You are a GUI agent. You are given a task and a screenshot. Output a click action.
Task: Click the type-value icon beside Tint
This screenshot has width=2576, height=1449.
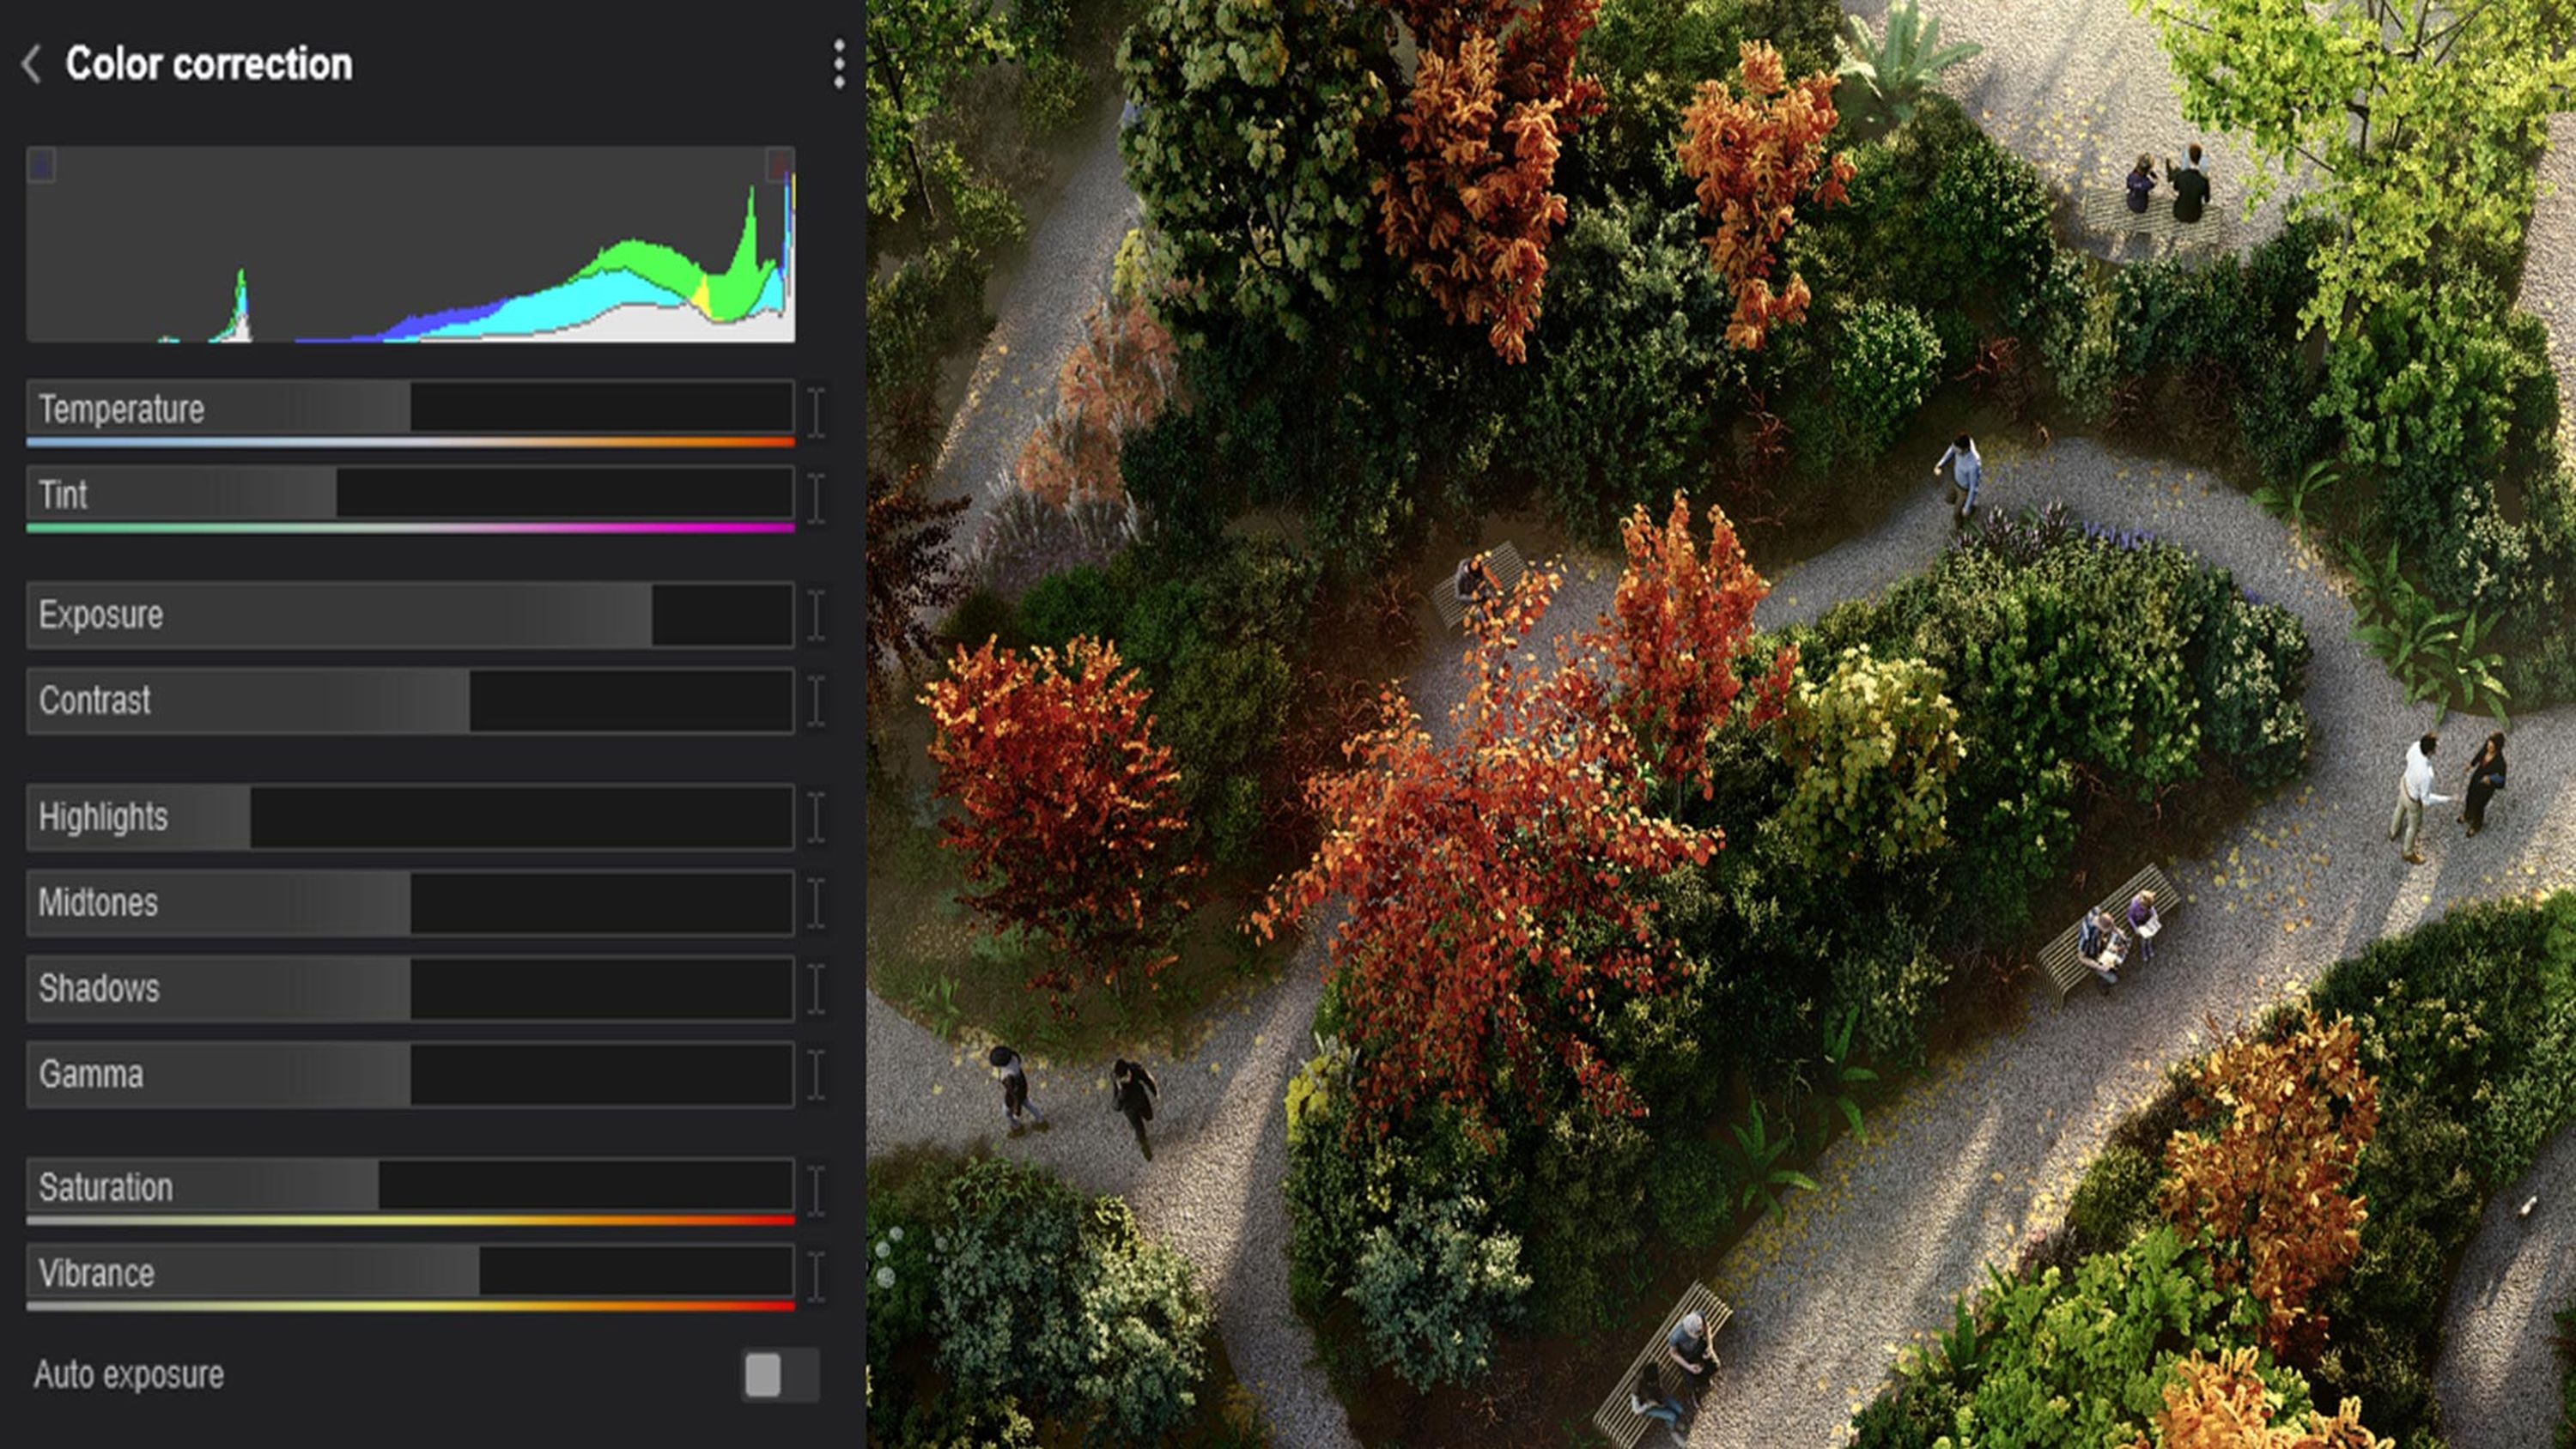816,498
